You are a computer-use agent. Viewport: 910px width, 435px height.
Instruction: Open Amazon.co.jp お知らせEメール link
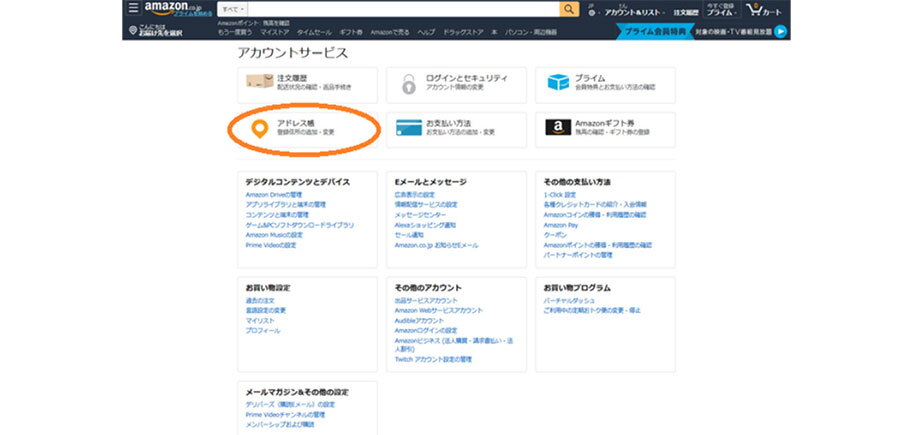pos(436,245)
